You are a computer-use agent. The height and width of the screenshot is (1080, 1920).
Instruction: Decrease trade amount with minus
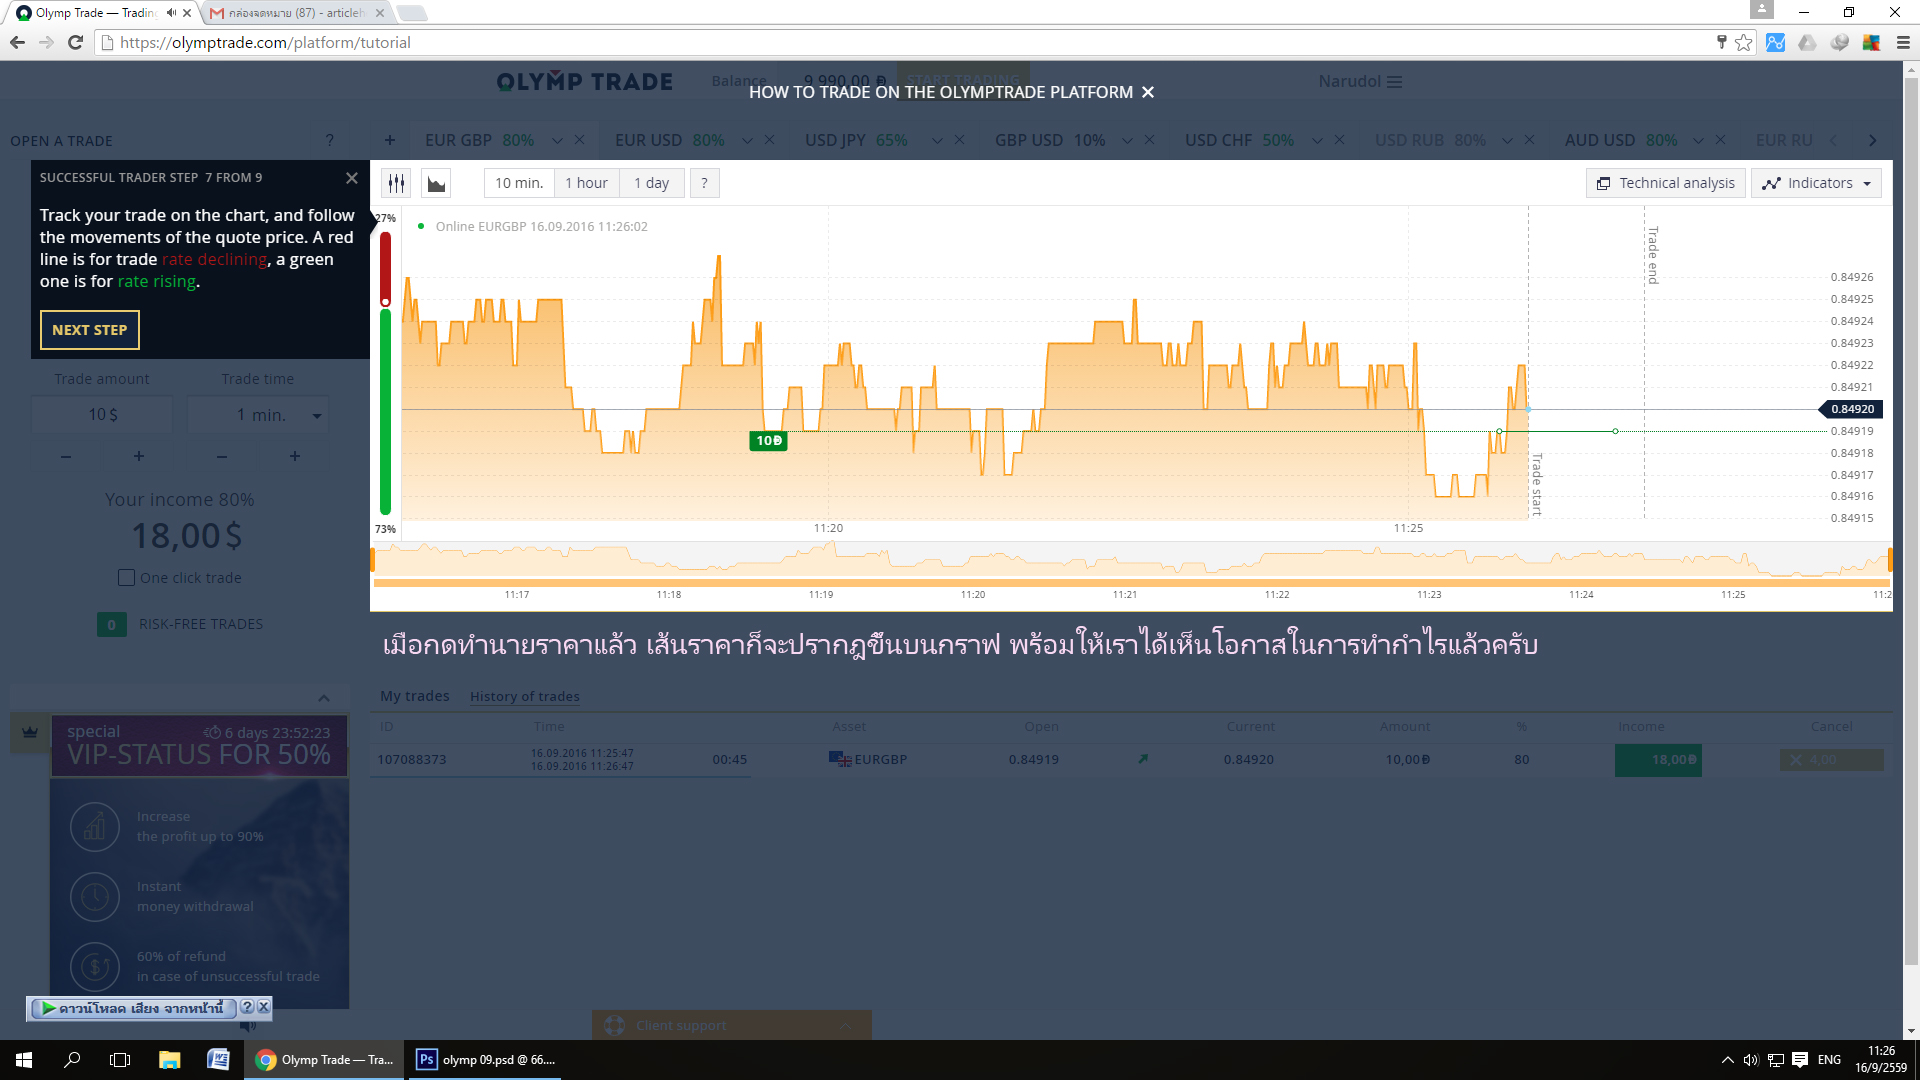click(x=66, y=456)
